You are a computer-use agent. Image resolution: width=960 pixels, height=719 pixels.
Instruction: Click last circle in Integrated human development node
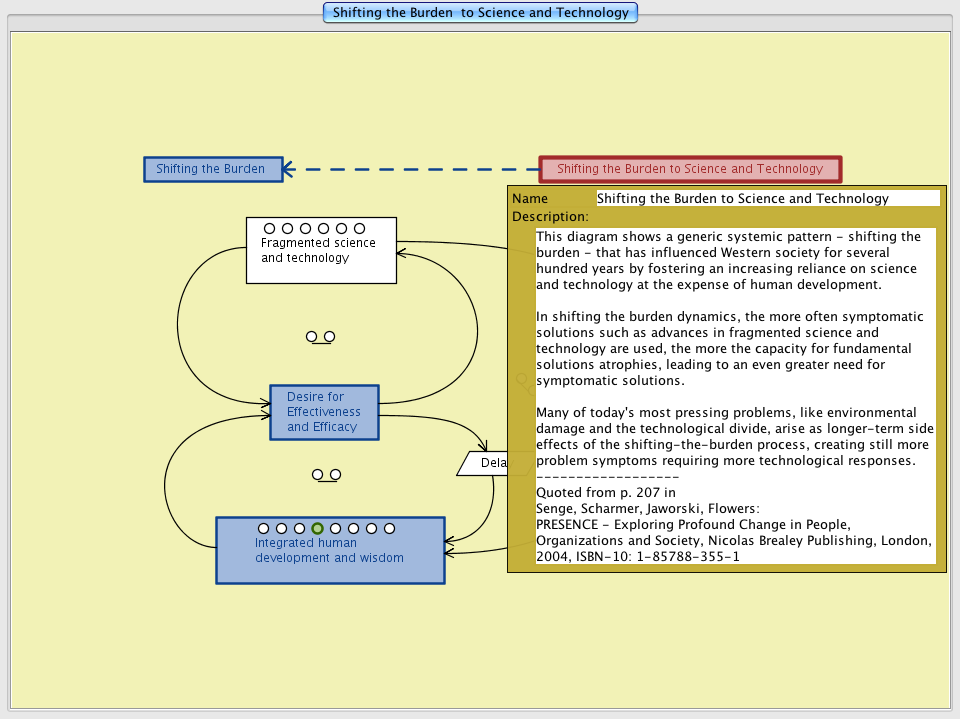390,528
